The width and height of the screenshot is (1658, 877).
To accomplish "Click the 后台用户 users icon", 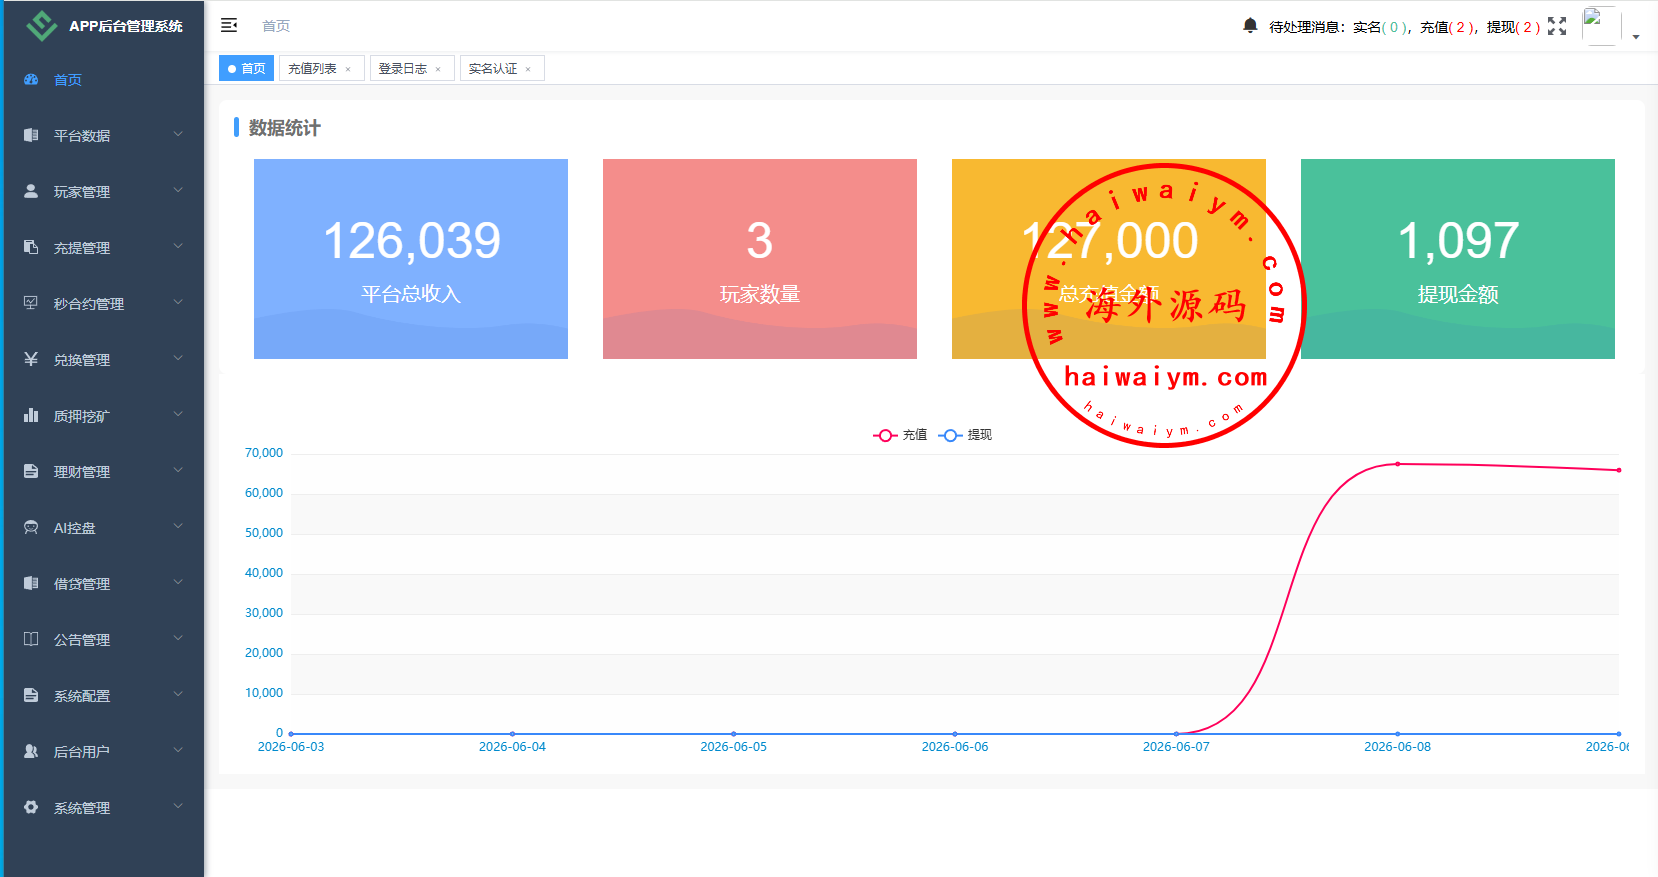I will click(x=31, y=751).
